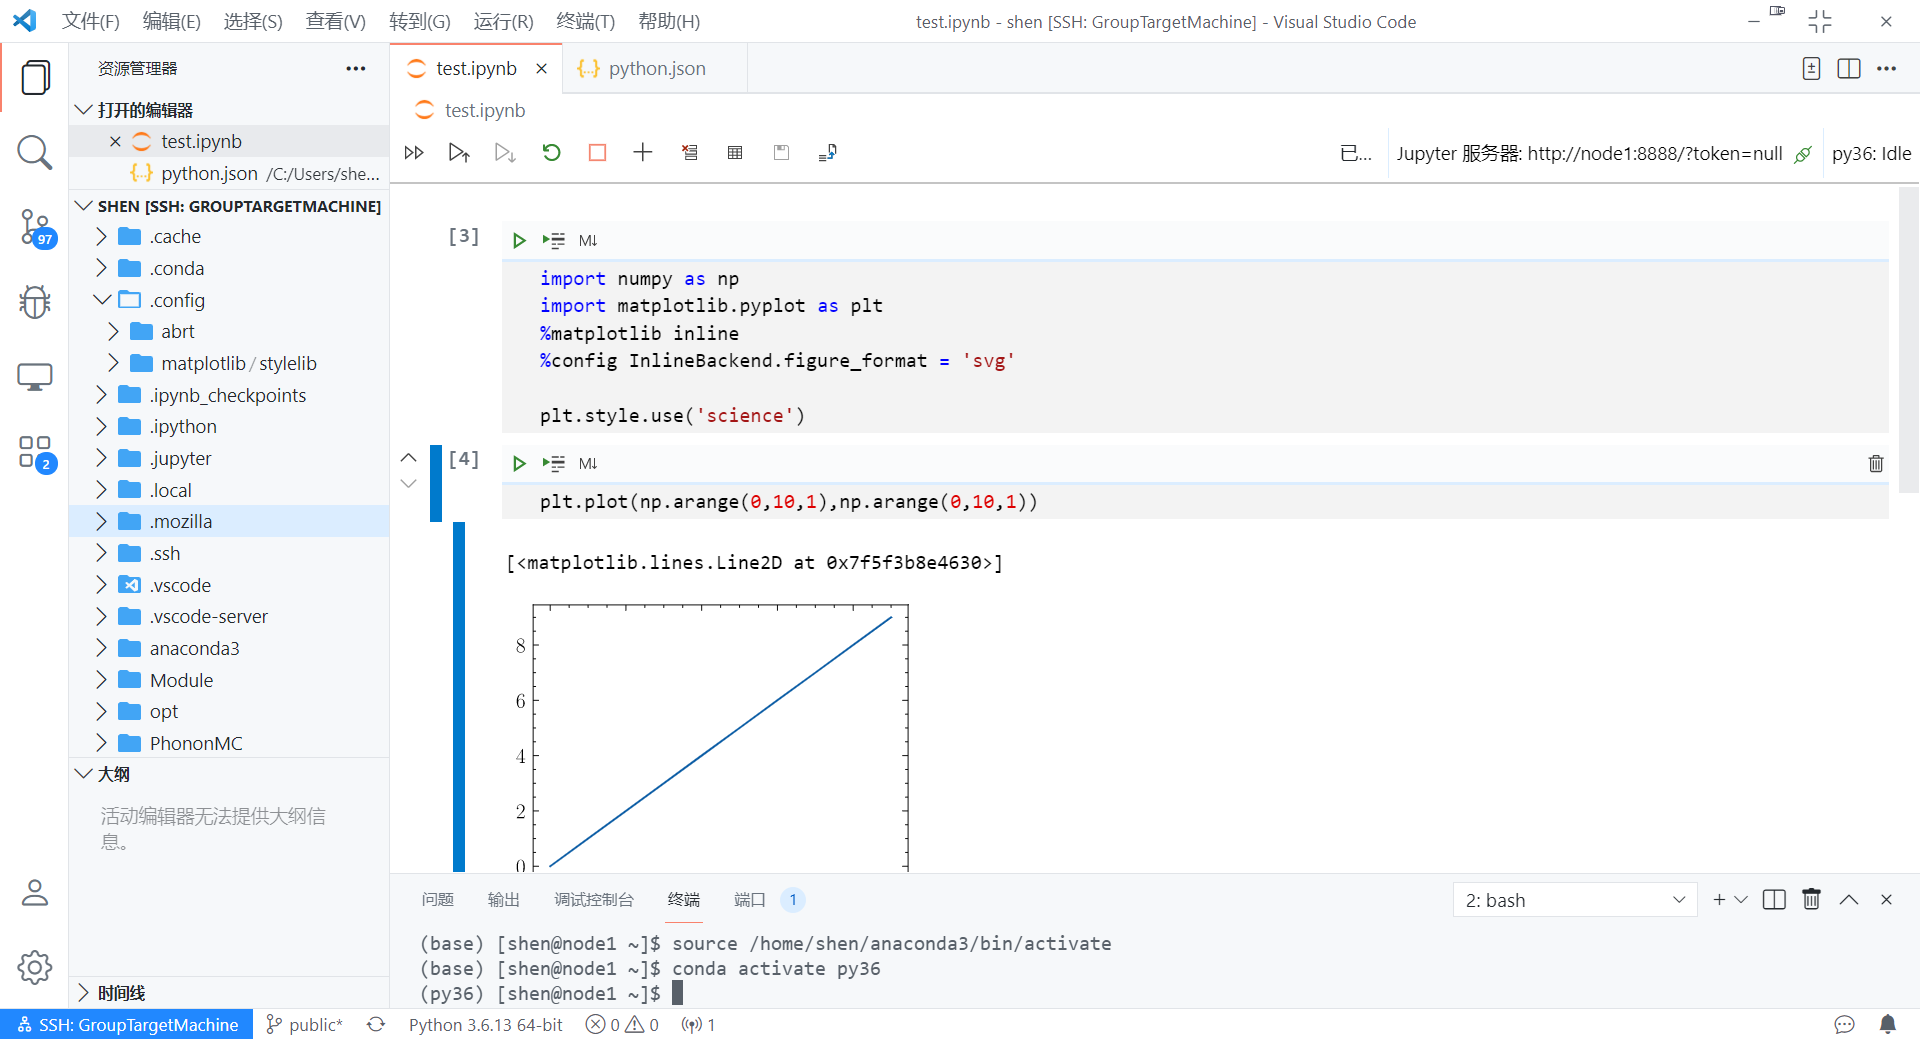The image size is (1920, 1039).
Task: Delete cell 4 with trash icon
Action: [1875, 463]
